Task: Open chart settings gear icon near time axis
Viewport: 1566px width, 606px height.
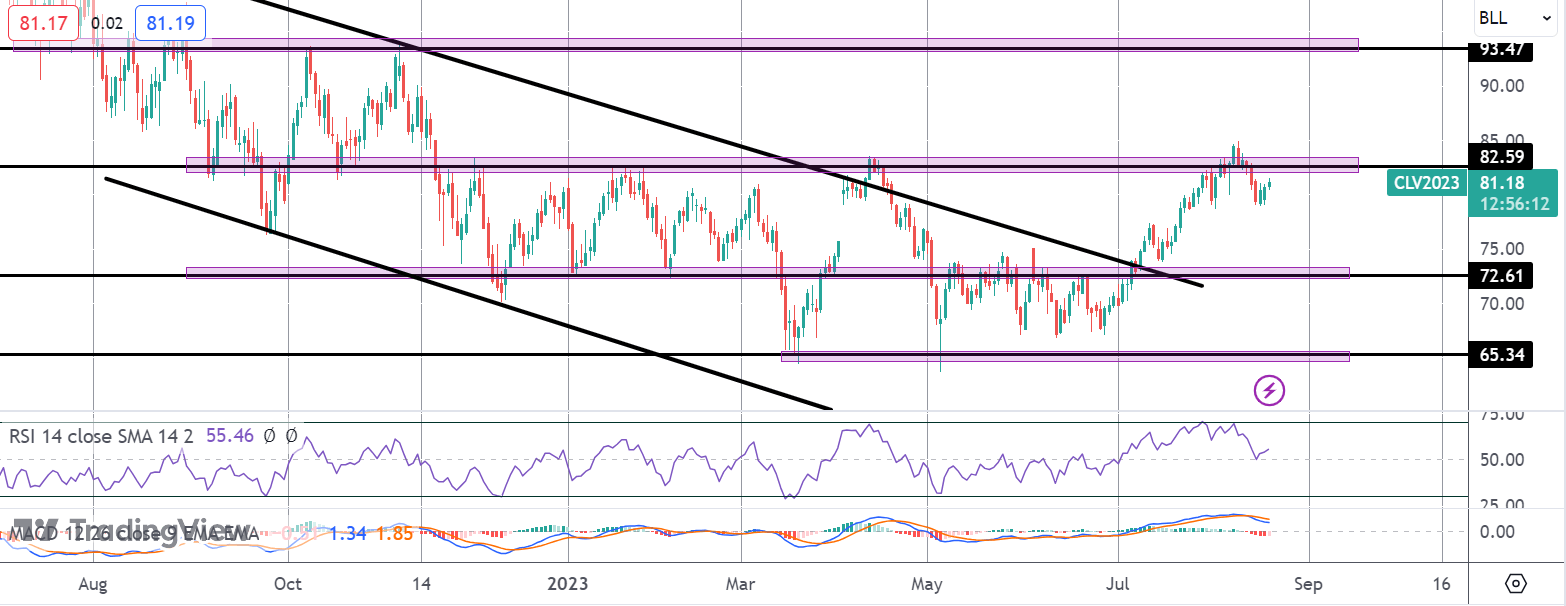Action: tap(1515, 583)
